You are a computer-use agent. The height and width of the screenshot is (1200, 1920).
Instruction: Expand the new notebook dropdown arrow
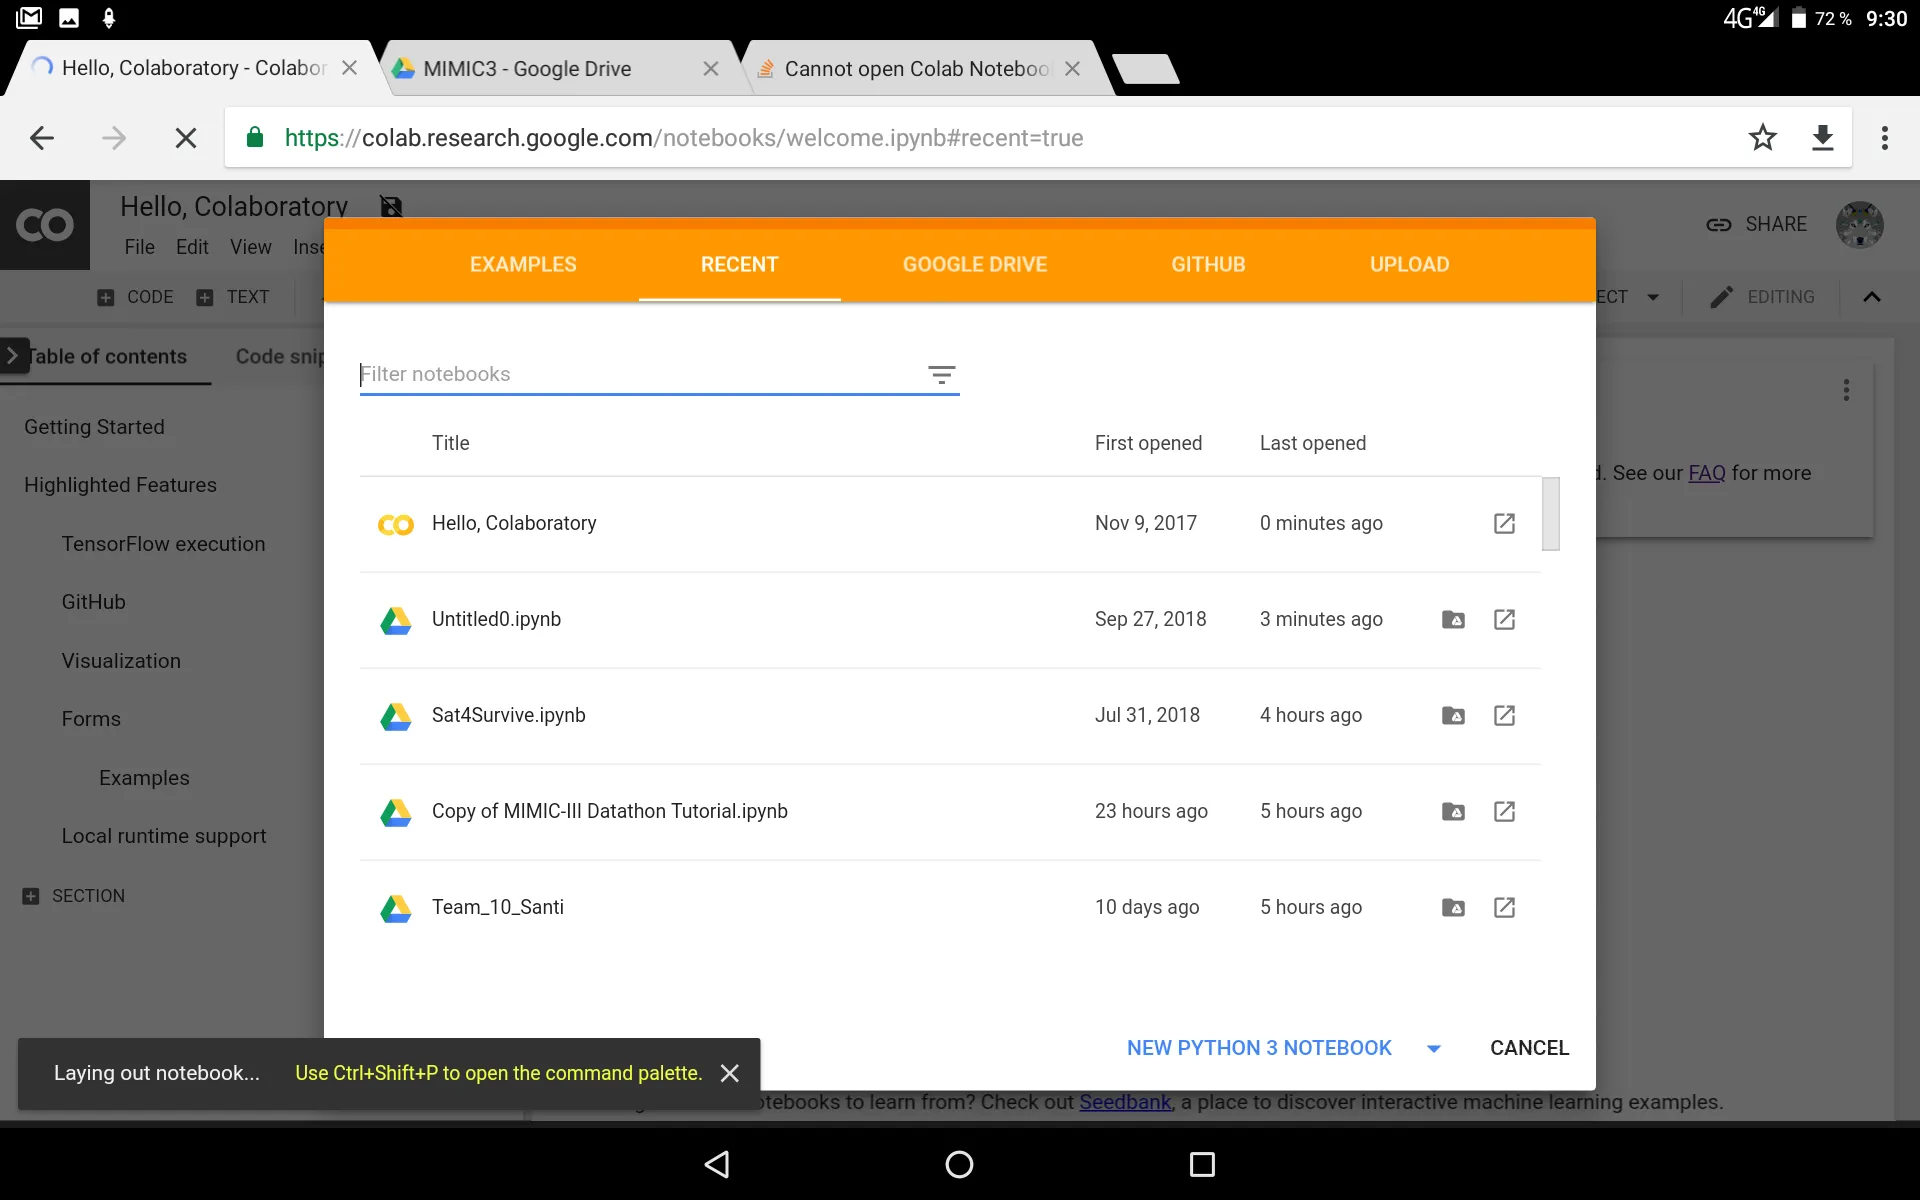click(1433, 1048)
